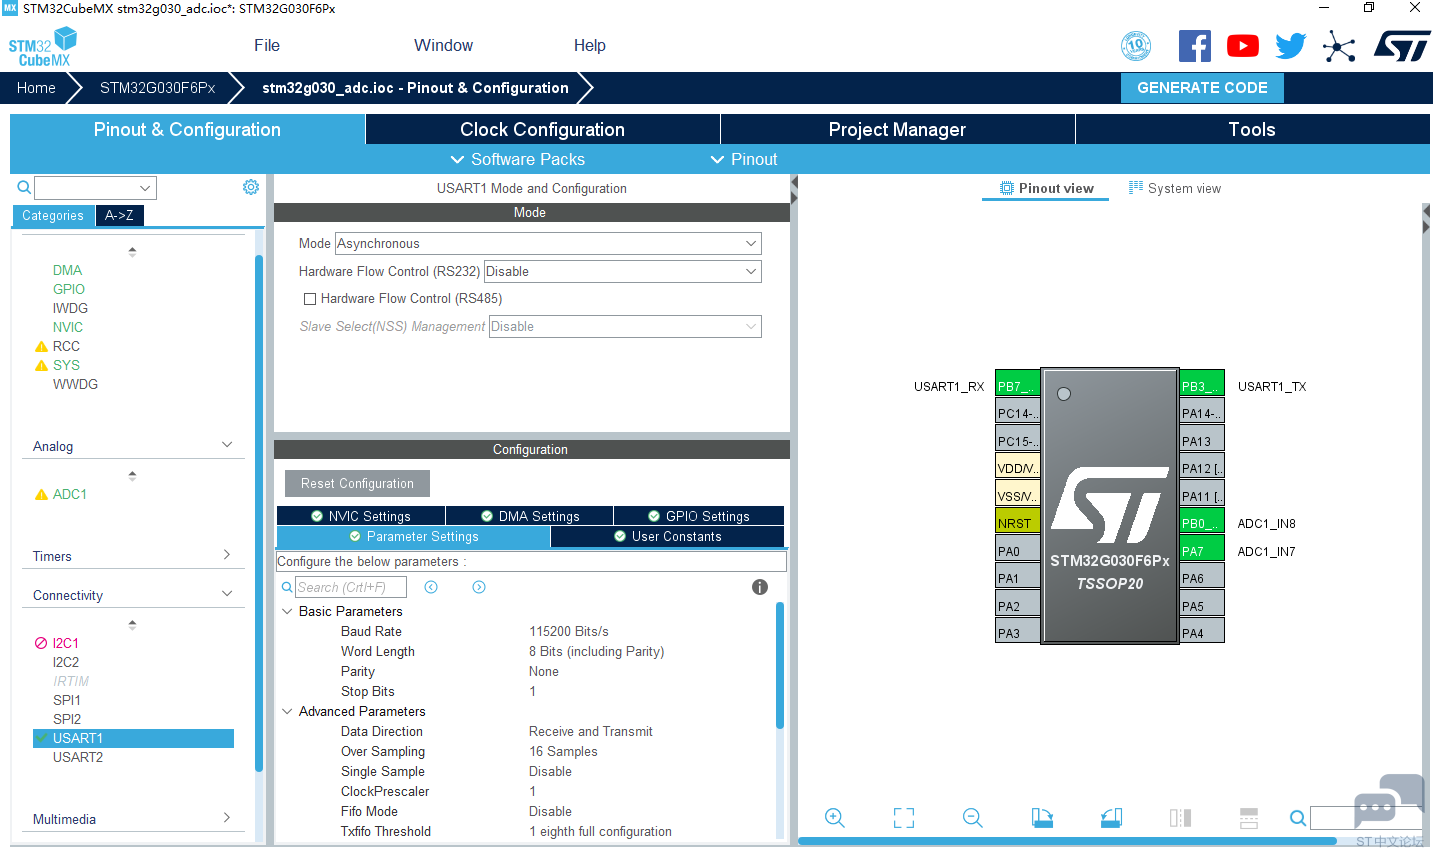
Task: Click the 10th anniversary badge icon
Action: pyautogui.click(x=1136, y=46)
